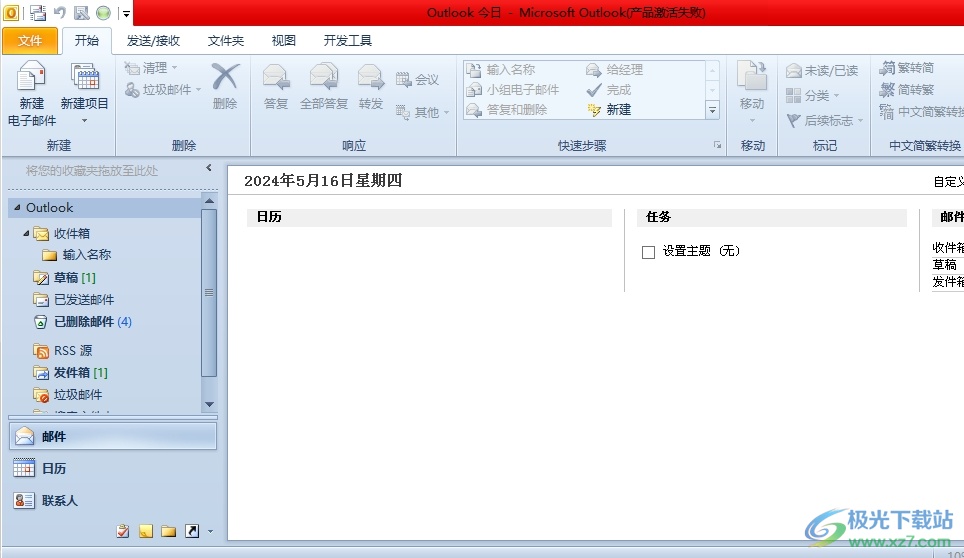Collapse the Inbox (收件箱) folder tree
Viewport: 964px width, 558px height.
pyautogui.click(x=26, y=234)
